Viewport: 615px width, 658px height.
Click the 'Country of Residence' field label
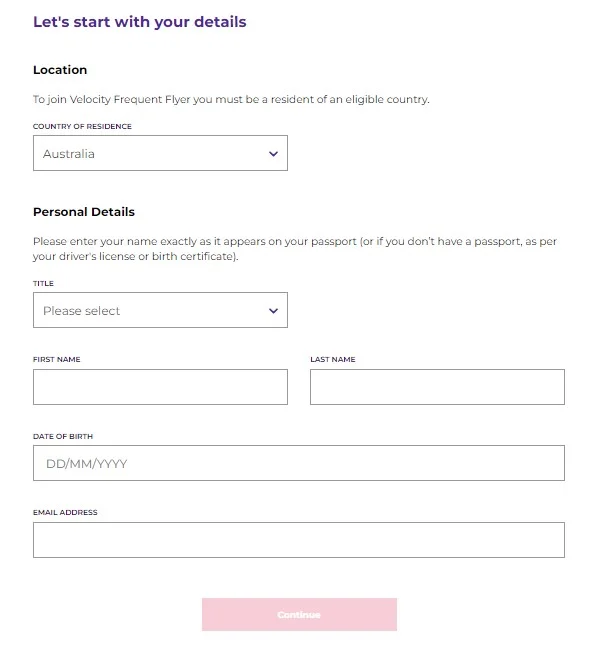[82, 127]
